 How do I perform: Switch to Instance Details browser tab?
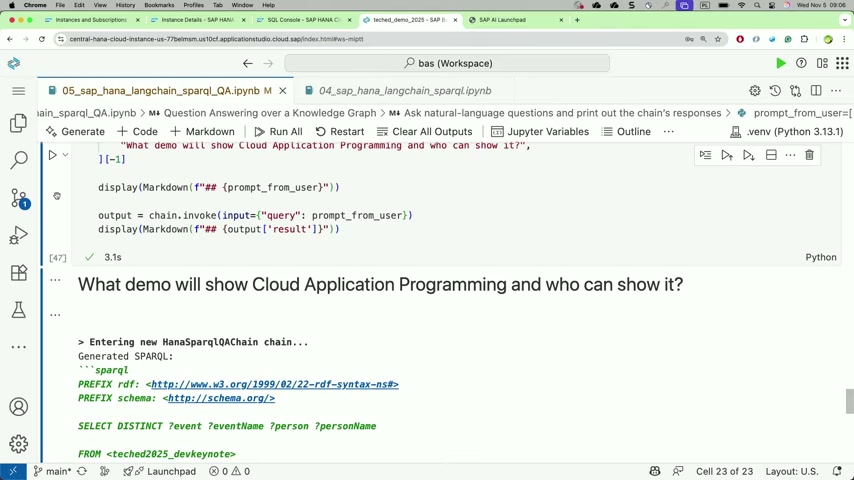coord(198,20)
